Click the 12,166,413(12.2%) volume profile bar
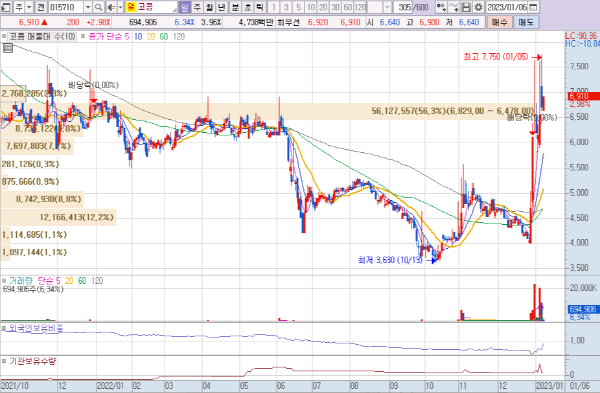This screenshot has width=600, height=393. pos(58,217)
